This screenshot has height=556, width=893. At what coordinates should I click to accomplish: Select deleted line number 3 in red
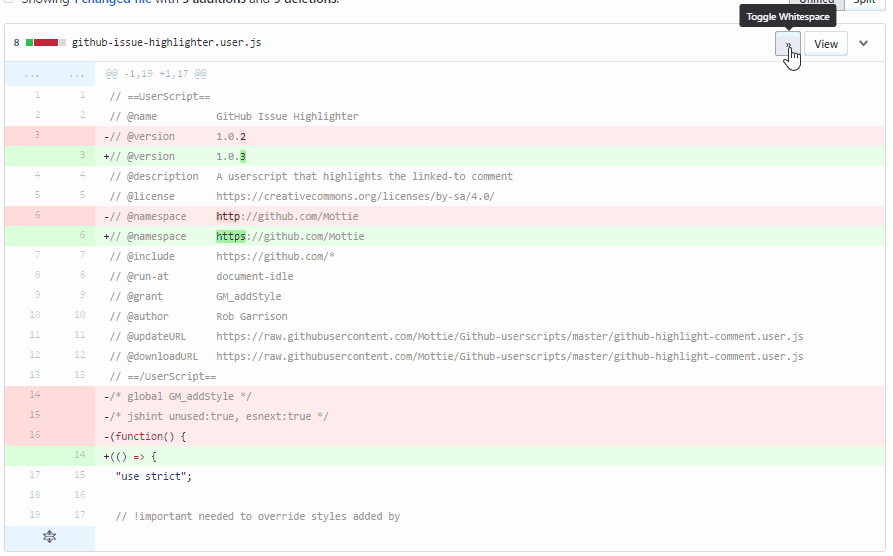36,135
